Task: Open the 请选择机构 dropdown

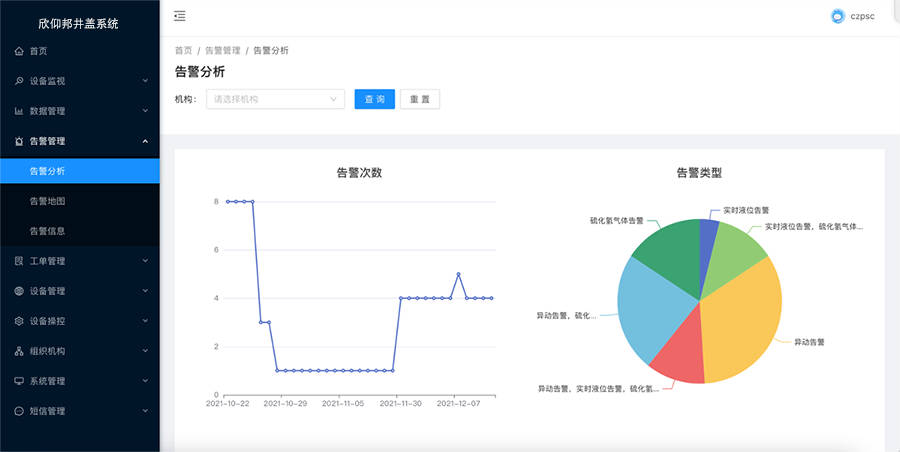Action: pos(275,99)
